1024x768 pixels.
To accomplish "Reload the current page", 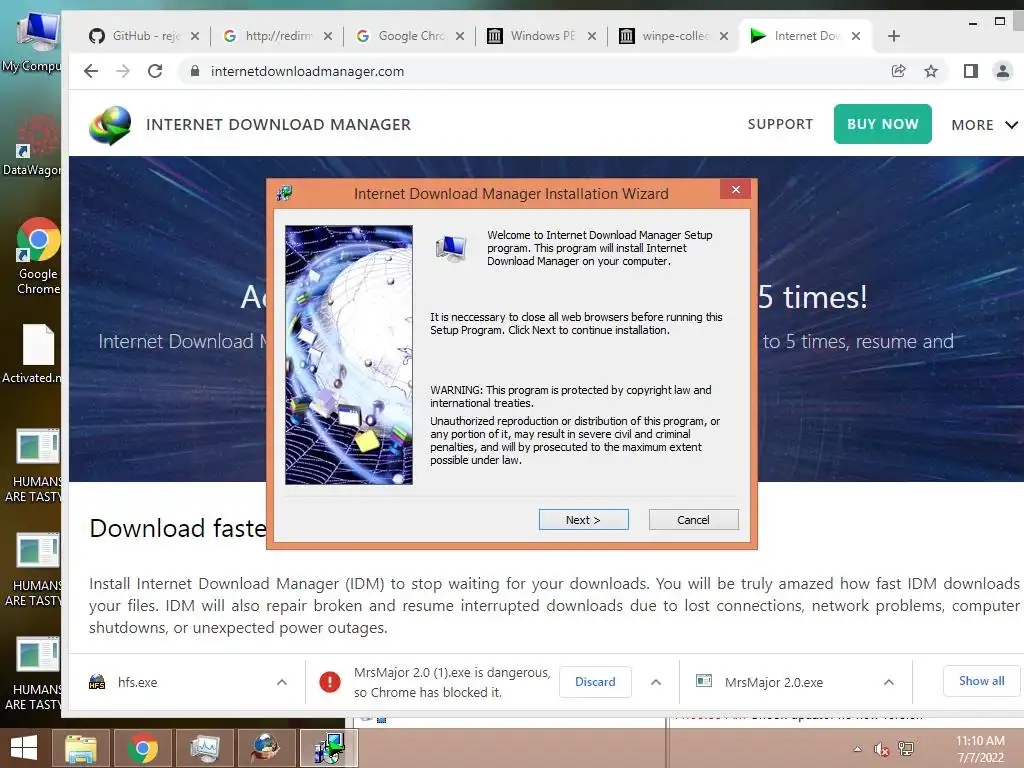I will click(x=155, y=71).
